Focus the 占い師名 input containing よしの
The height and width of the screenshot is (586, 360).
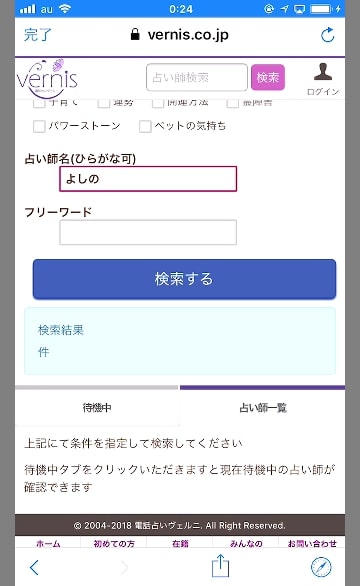pyautogui.click(x=148, y=179)
